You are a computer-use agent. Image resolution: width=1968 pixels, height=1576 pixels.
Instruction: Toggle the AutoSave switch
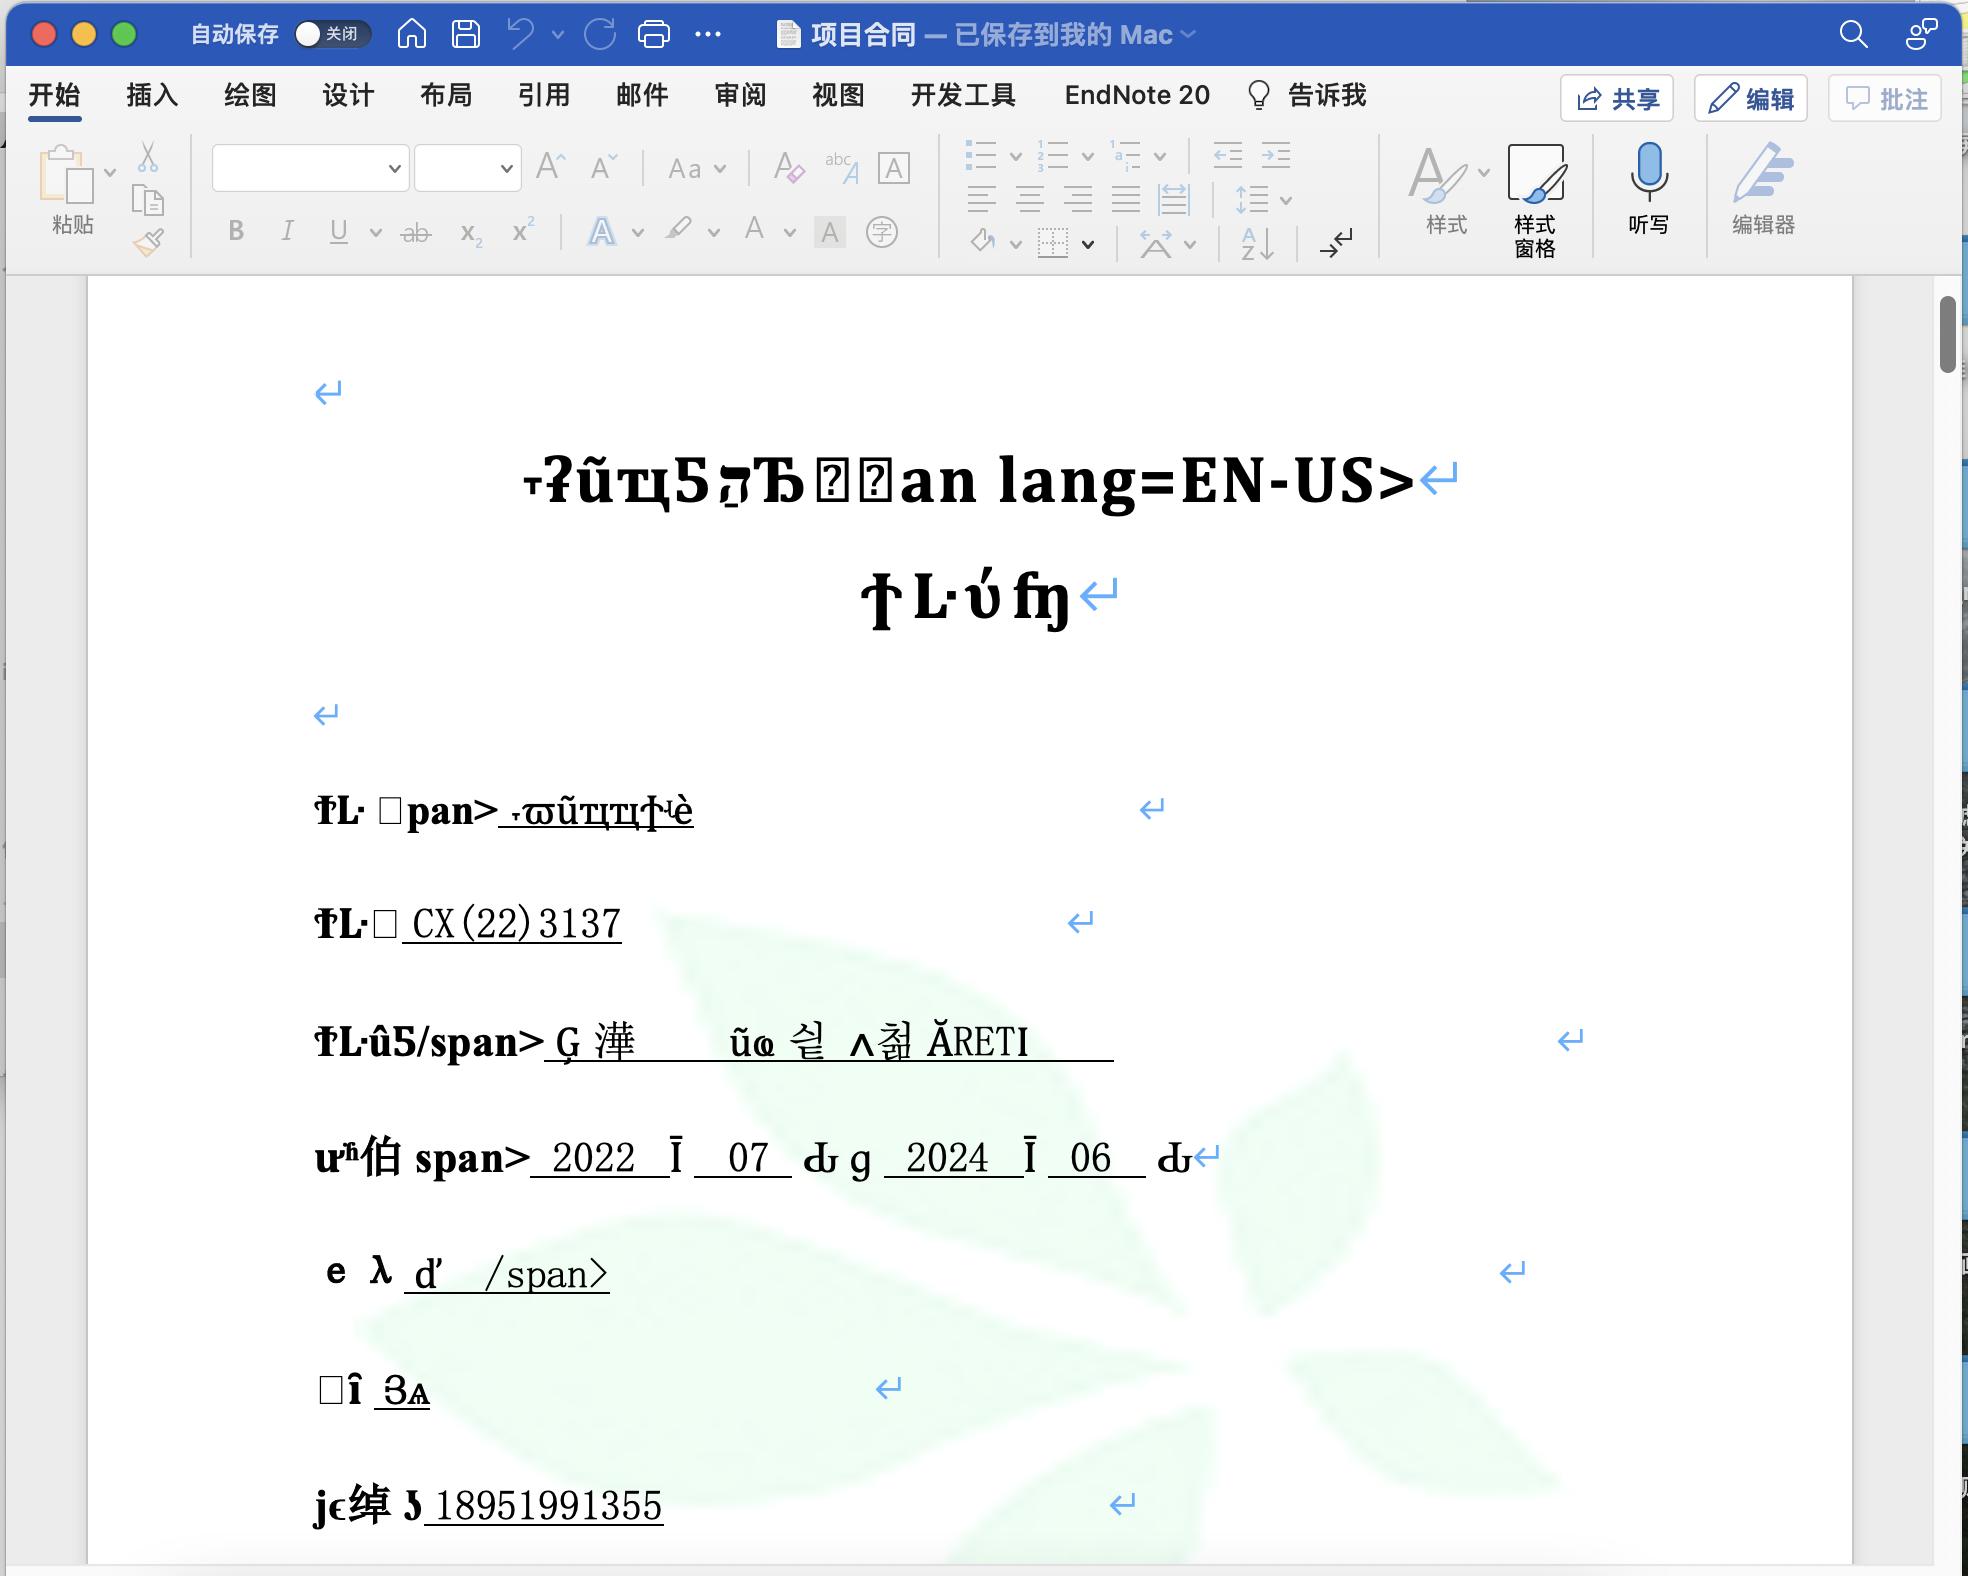(x=331, y=35)
